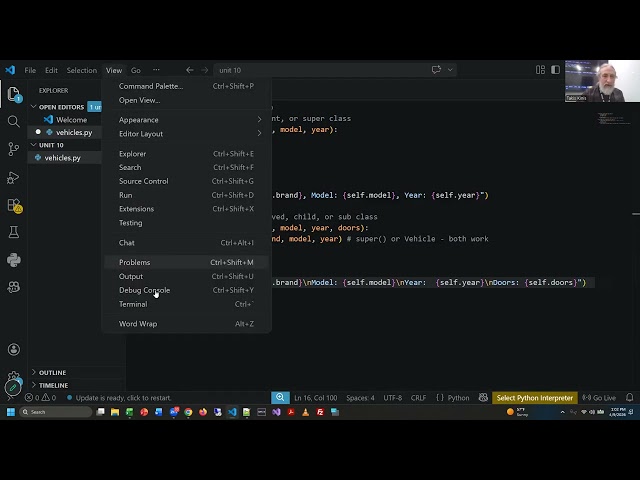Image resolution: width=640 pixels, height=480 pixels.
Task: Open Run and Debug activity icon
Action: click(x=13, y=178)
